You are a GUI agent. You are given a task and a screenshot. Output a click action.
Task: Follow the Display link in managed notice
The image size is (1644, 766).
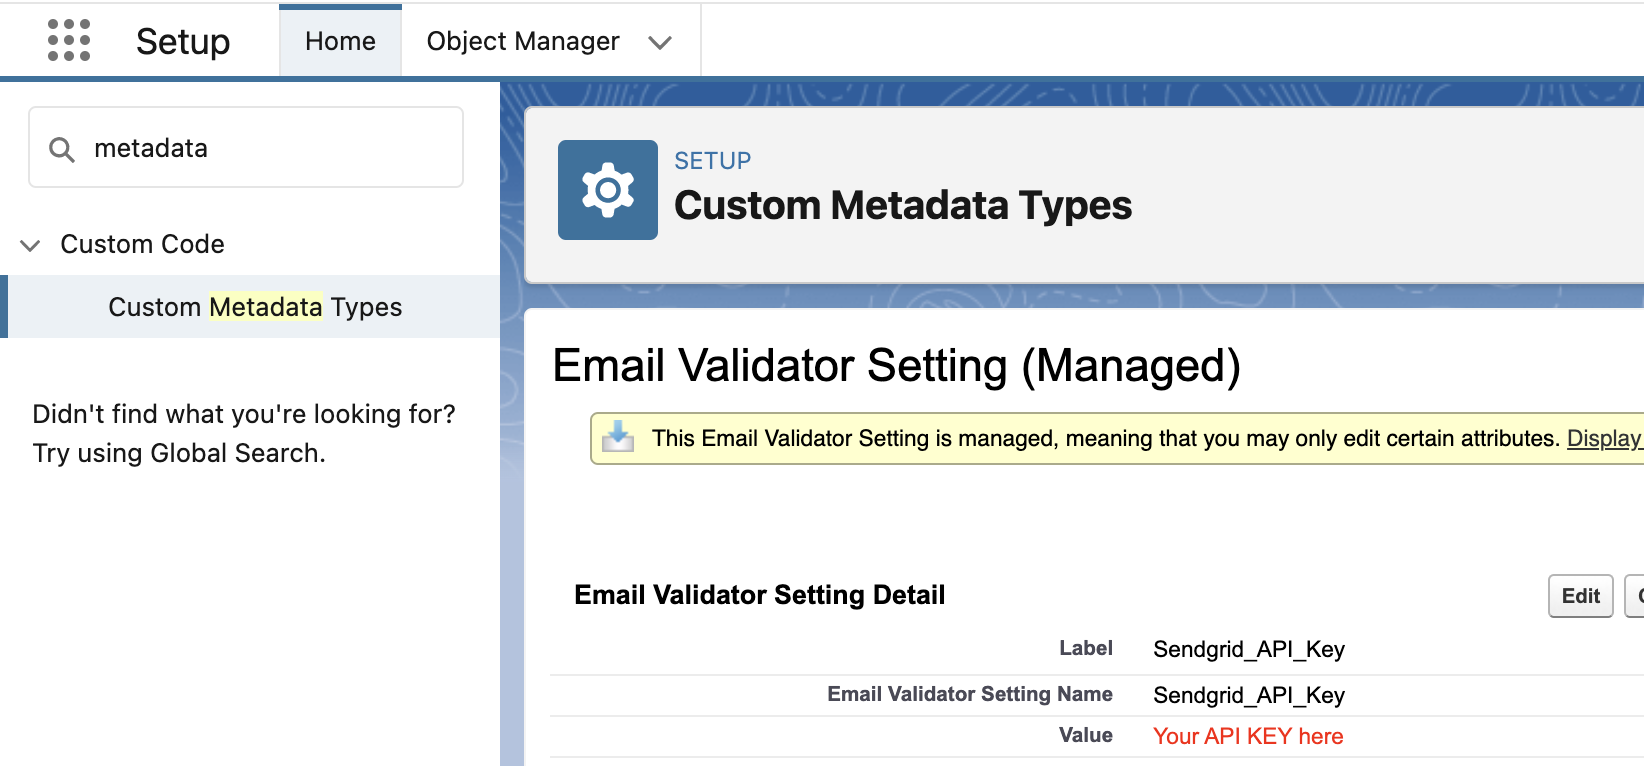[1604, 438]
